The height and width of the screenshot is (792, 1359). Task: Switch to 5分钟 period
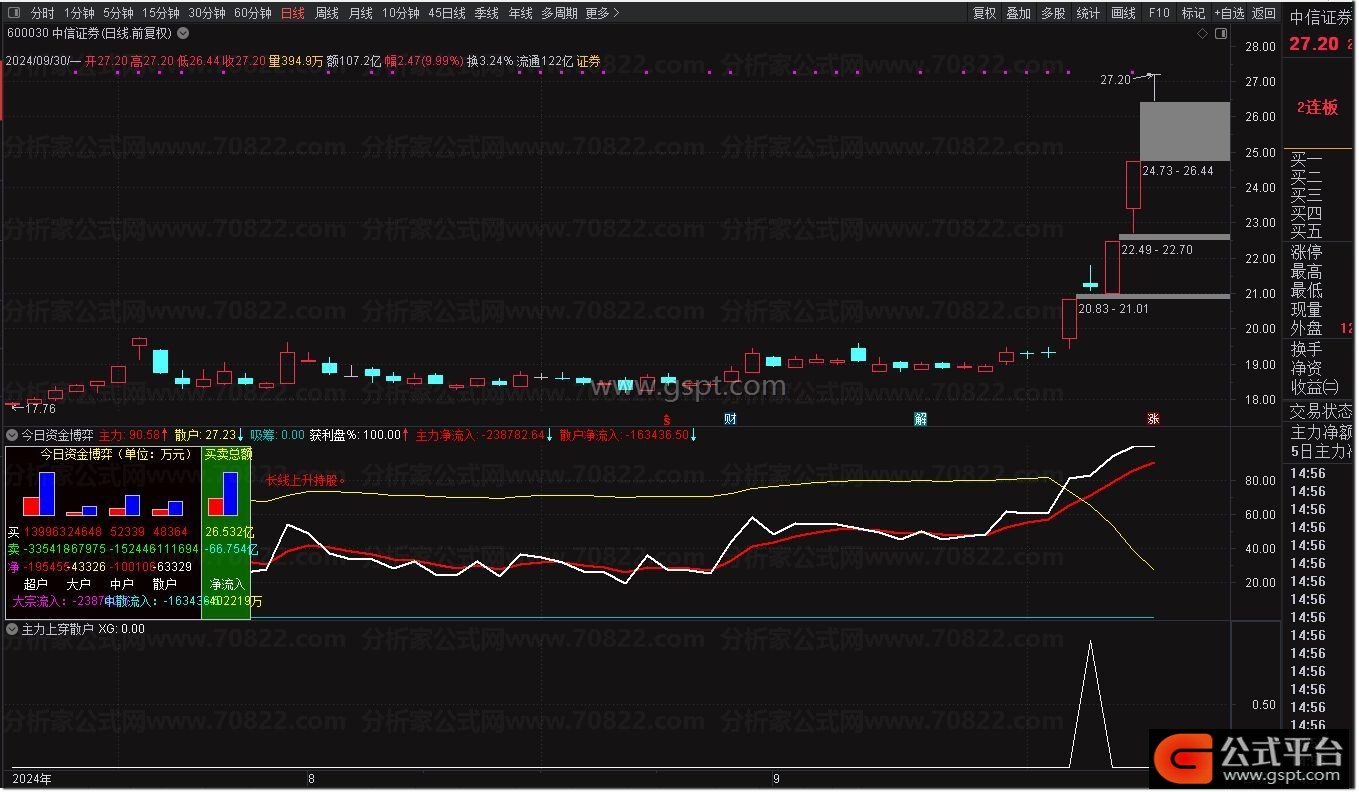pos(118,14)
